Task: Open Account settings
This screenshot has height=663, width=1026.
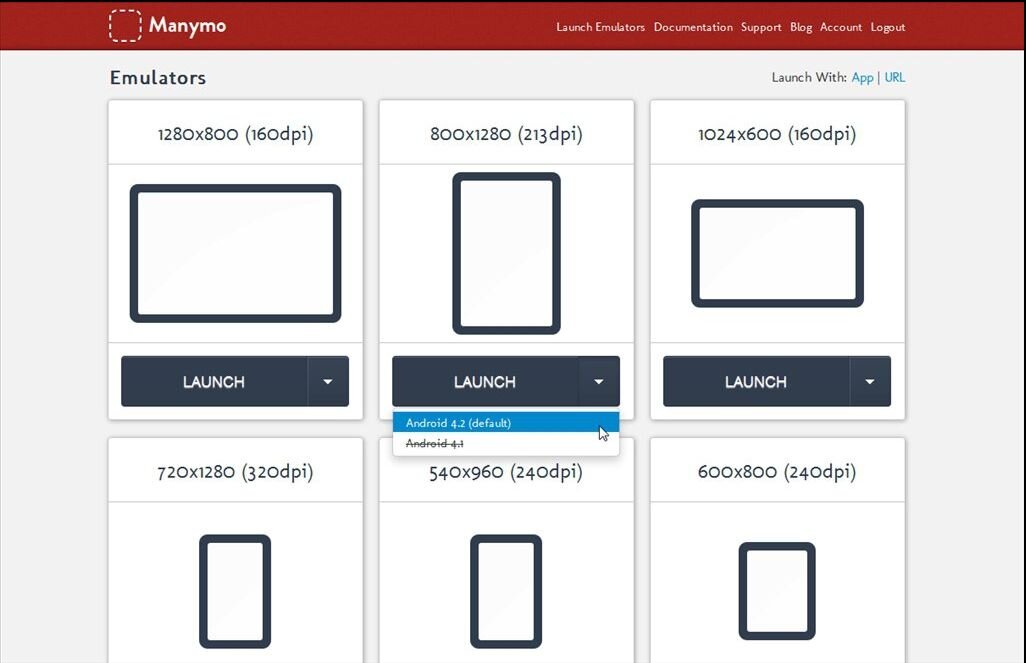Action: coord(841,27)
